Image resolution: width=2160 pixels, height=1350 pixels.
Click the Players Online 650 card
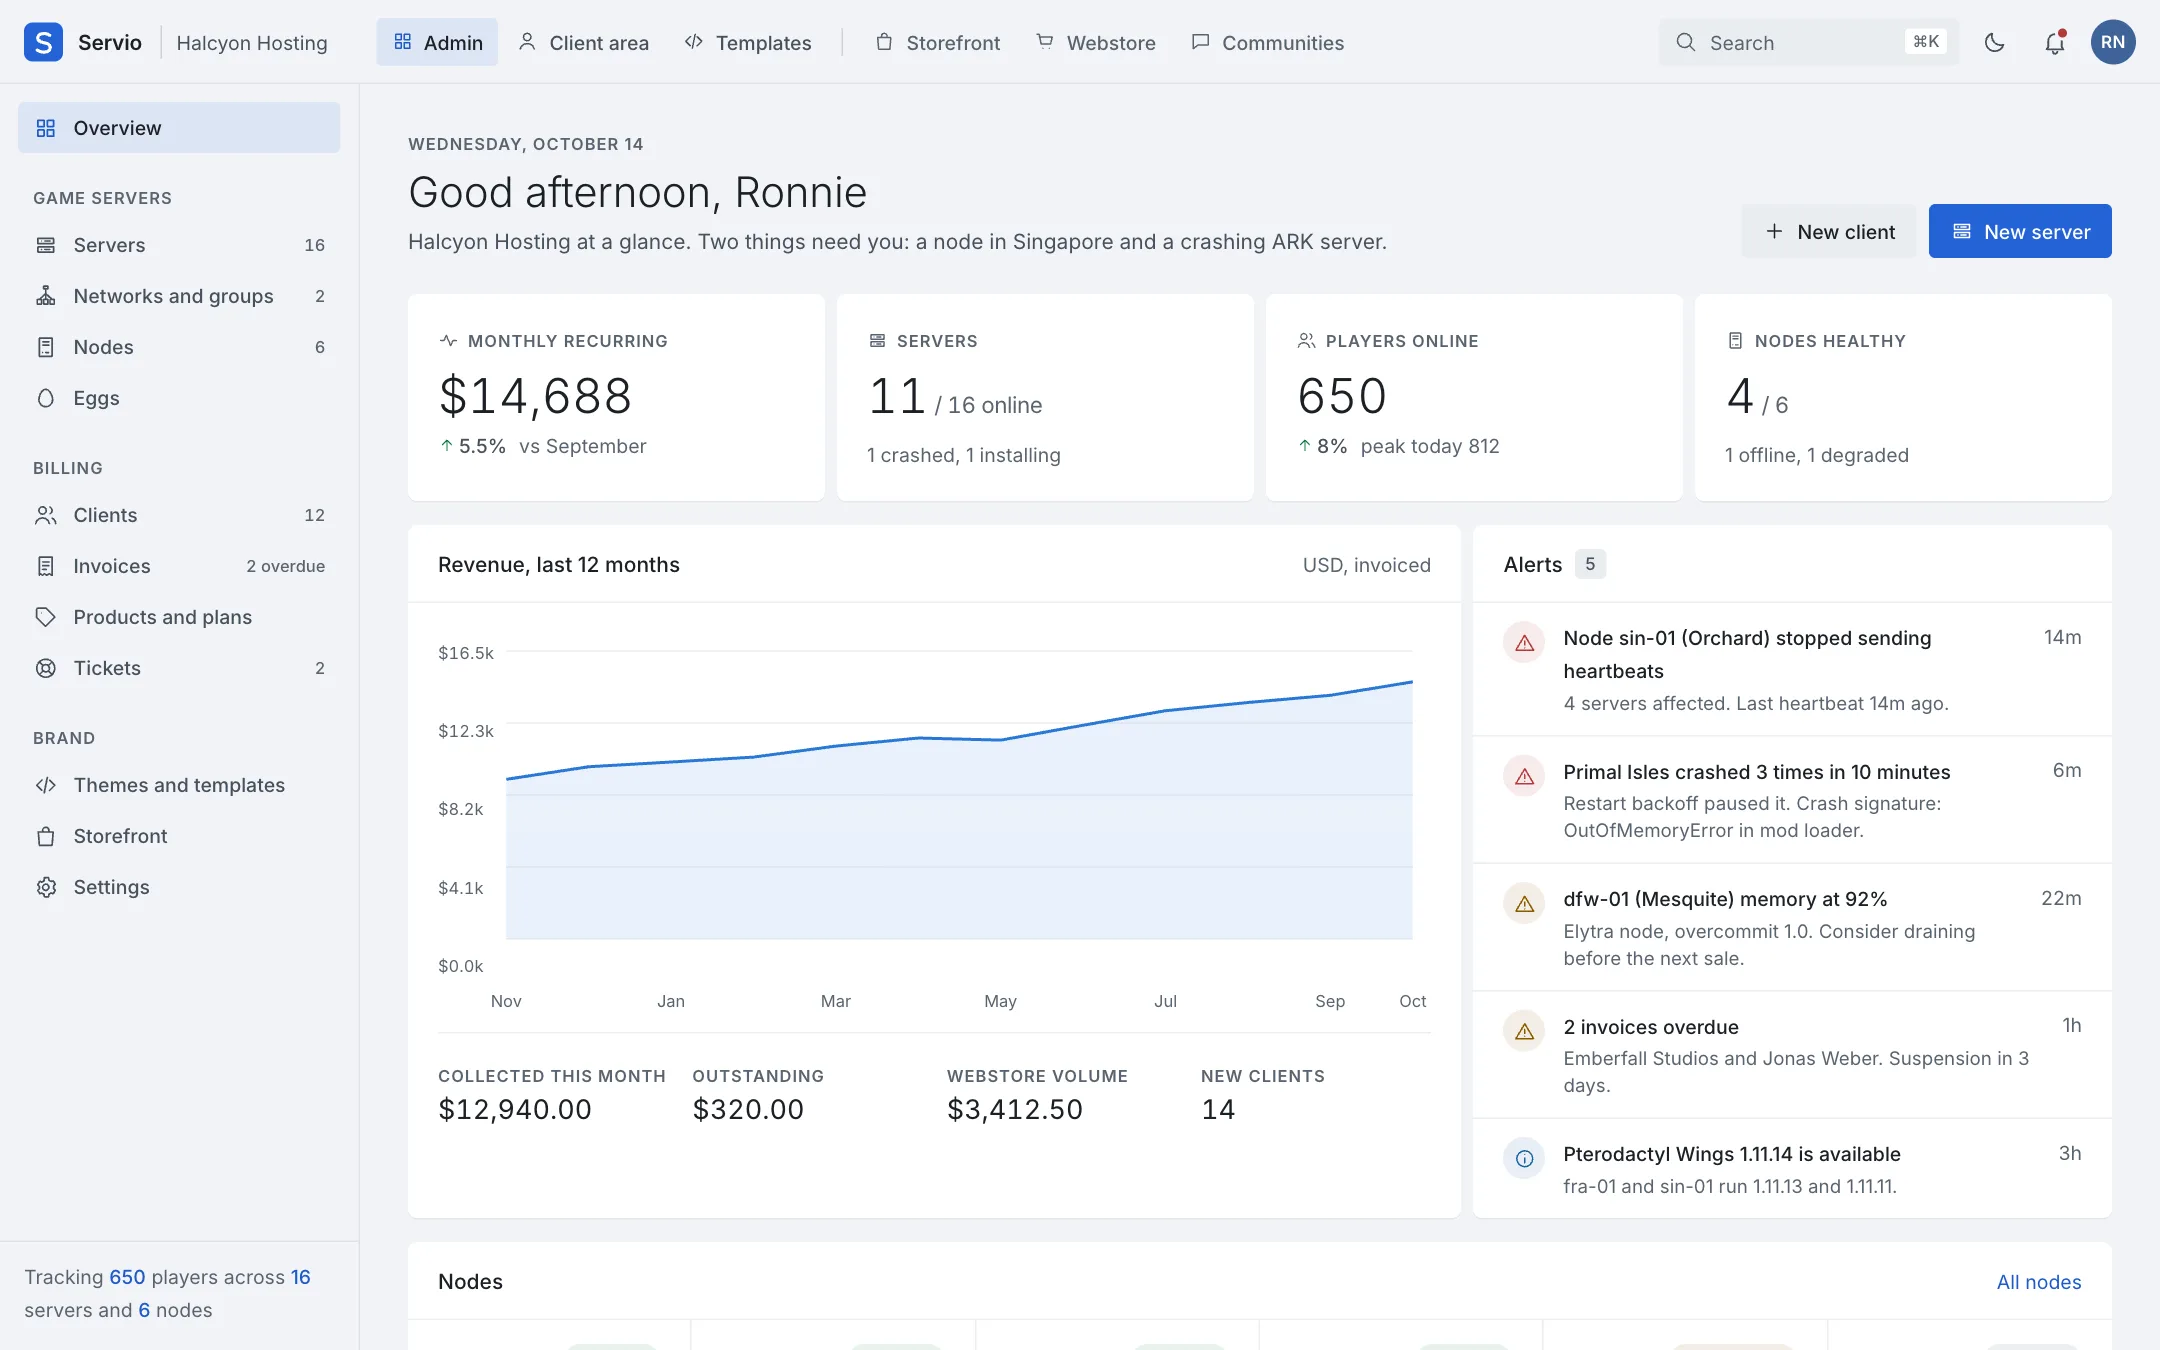[x=1474, y=397]
